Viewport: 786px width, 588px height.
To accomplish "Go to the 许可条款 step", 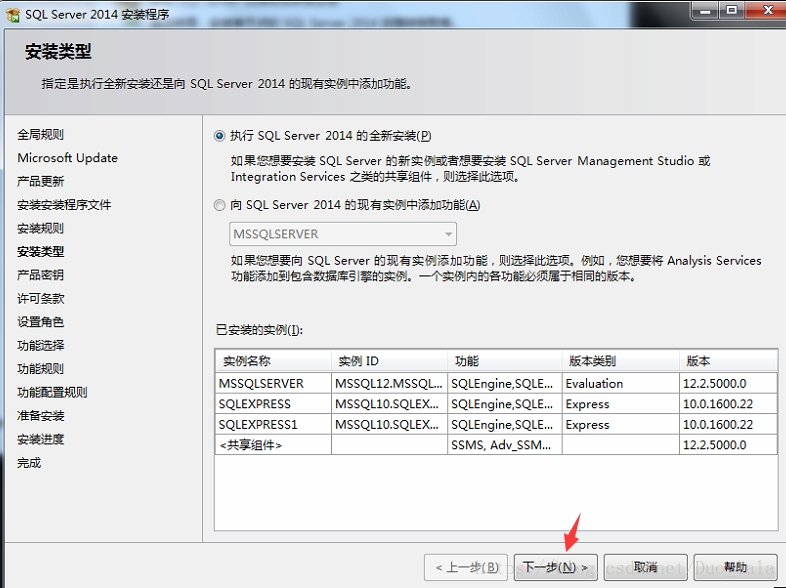I will pyautogui.click(x=41, y=299).
